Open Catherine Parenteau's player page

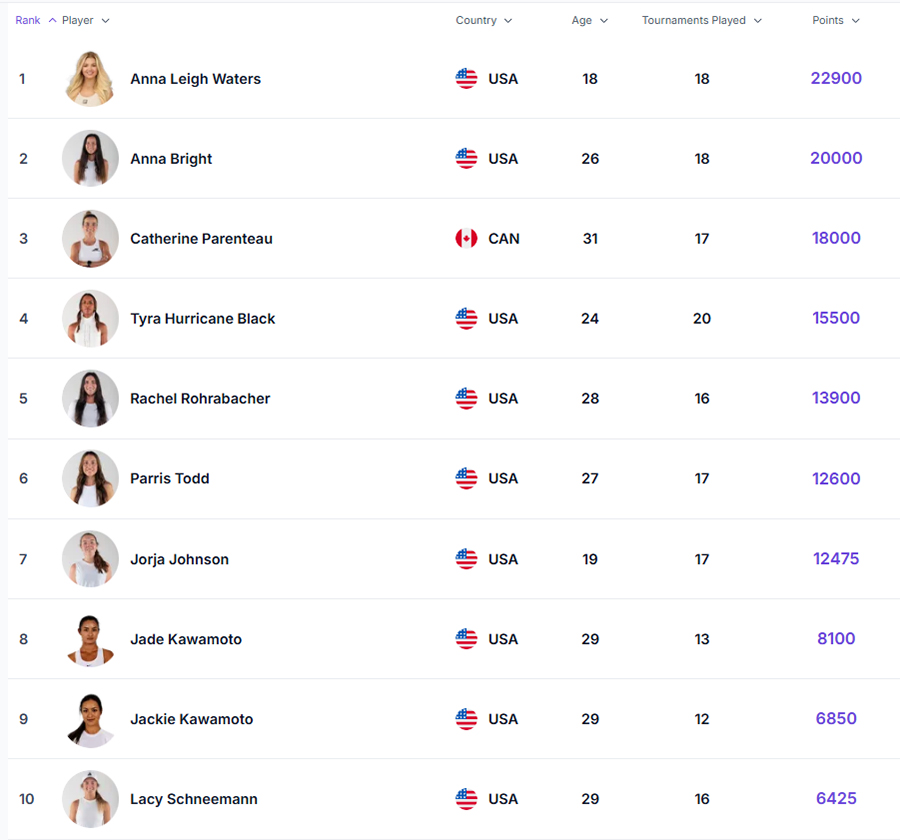tap(201, 239)
